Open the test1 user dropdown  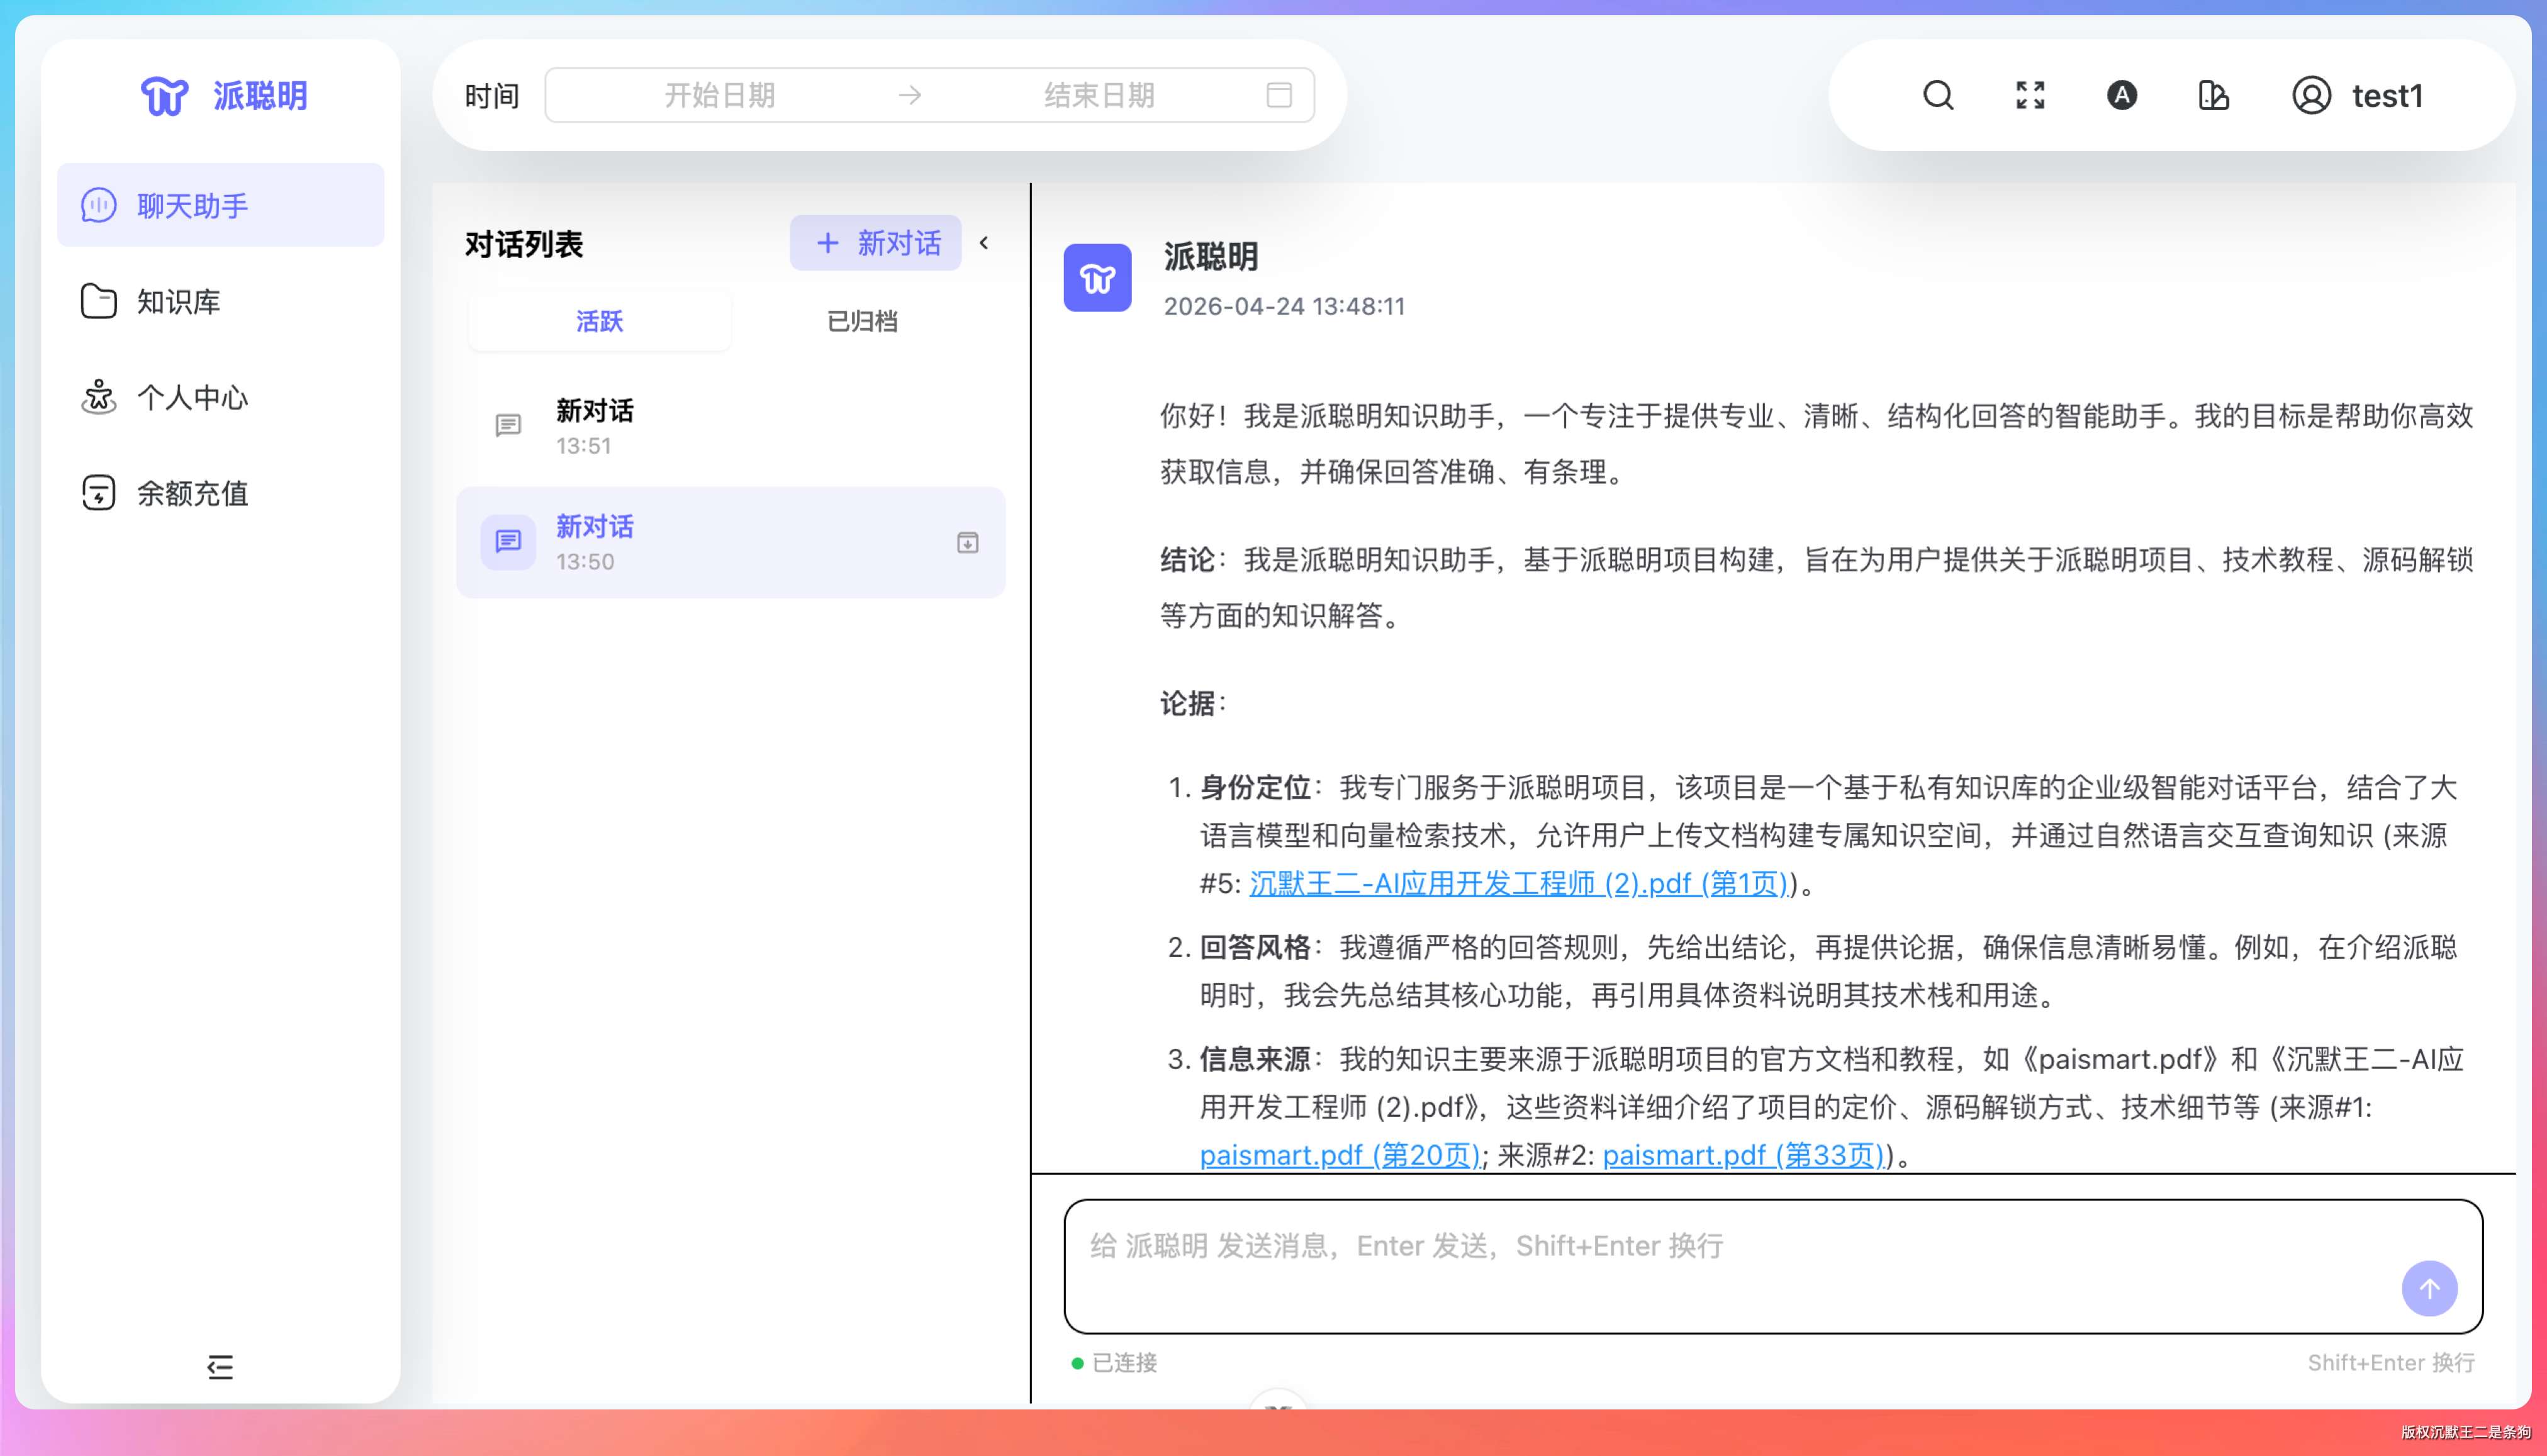coord(2357,96)
